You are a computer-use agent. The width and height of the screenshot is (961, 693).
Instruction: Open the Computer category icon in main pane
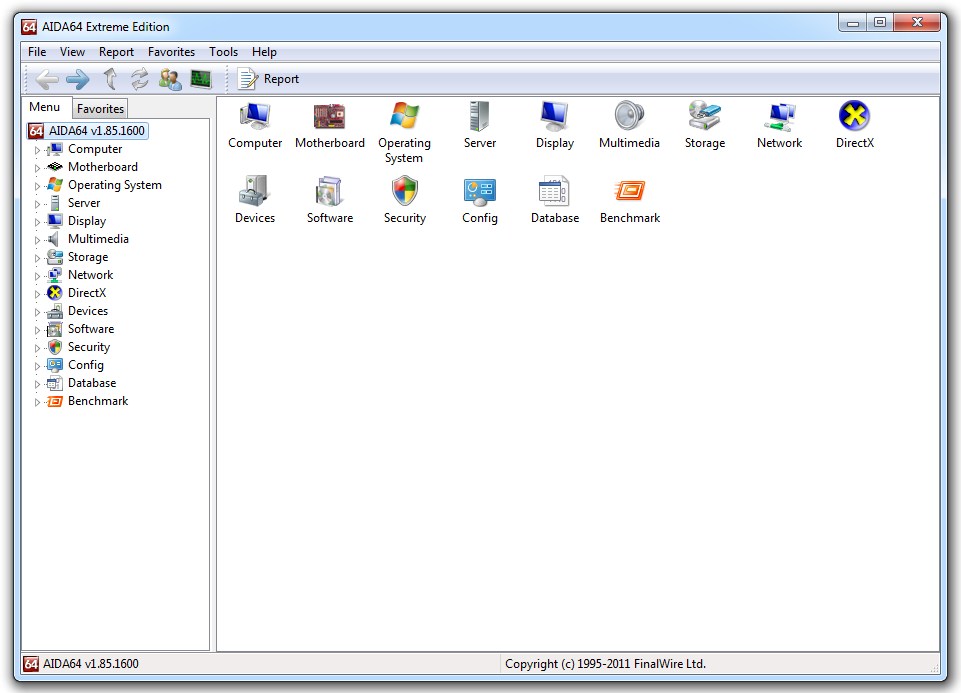pyautogui.click(x=255, y=116)
